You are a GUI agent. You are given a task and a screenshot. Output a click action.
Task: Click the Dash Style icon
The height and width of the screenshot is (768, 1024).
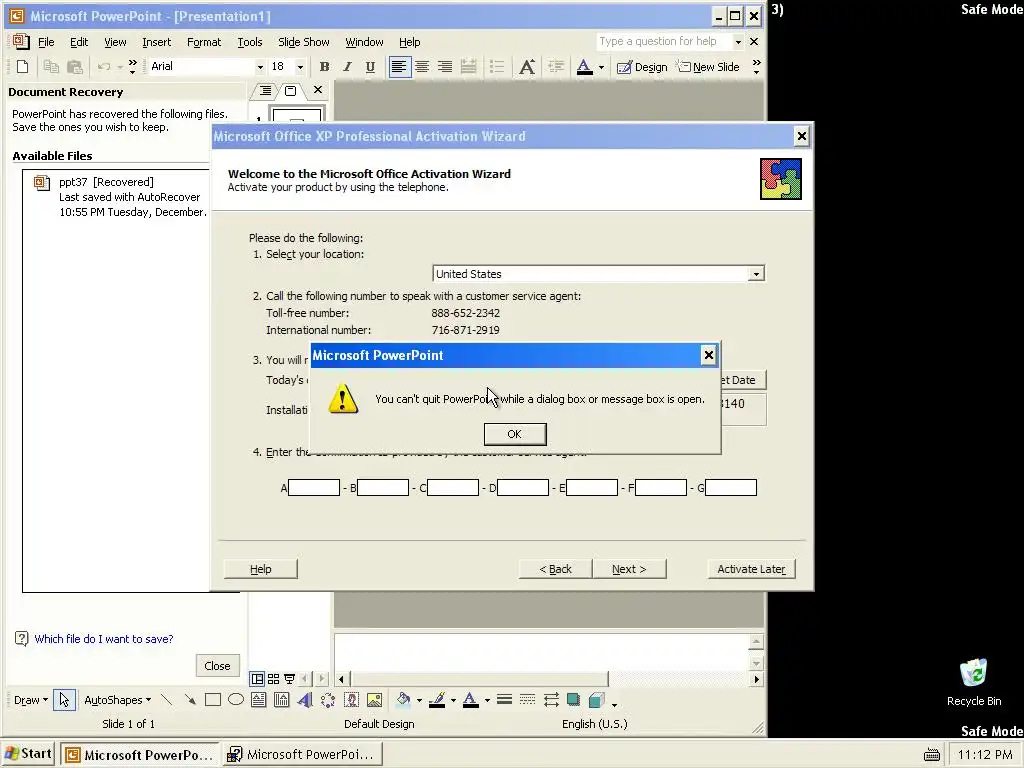tap(527, 700)
